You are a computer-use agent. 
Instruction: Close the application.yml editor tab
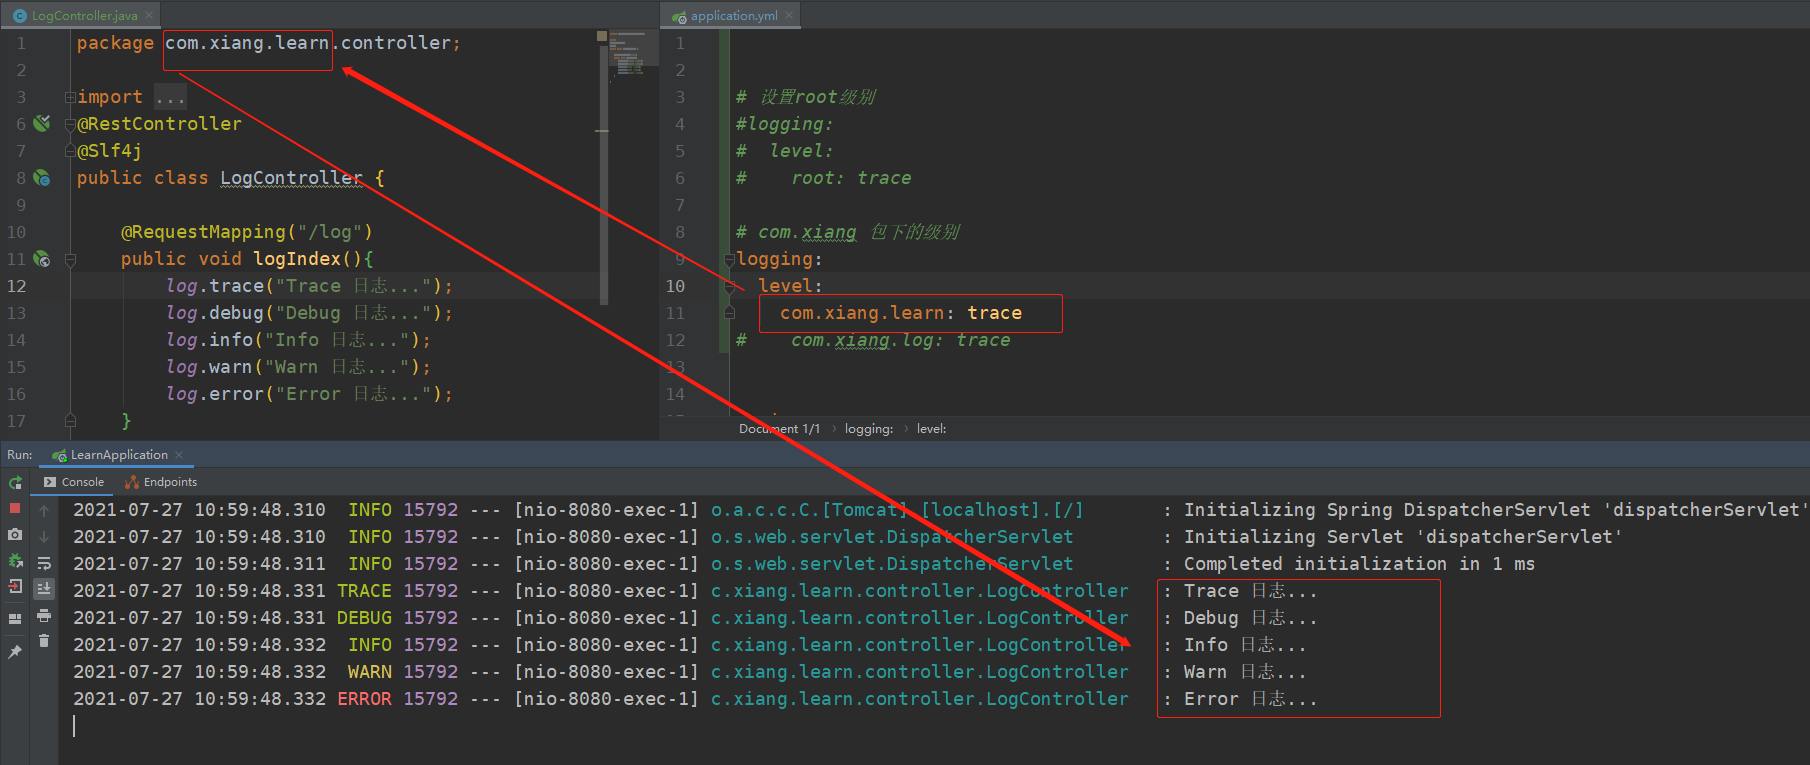pos(789,15)
